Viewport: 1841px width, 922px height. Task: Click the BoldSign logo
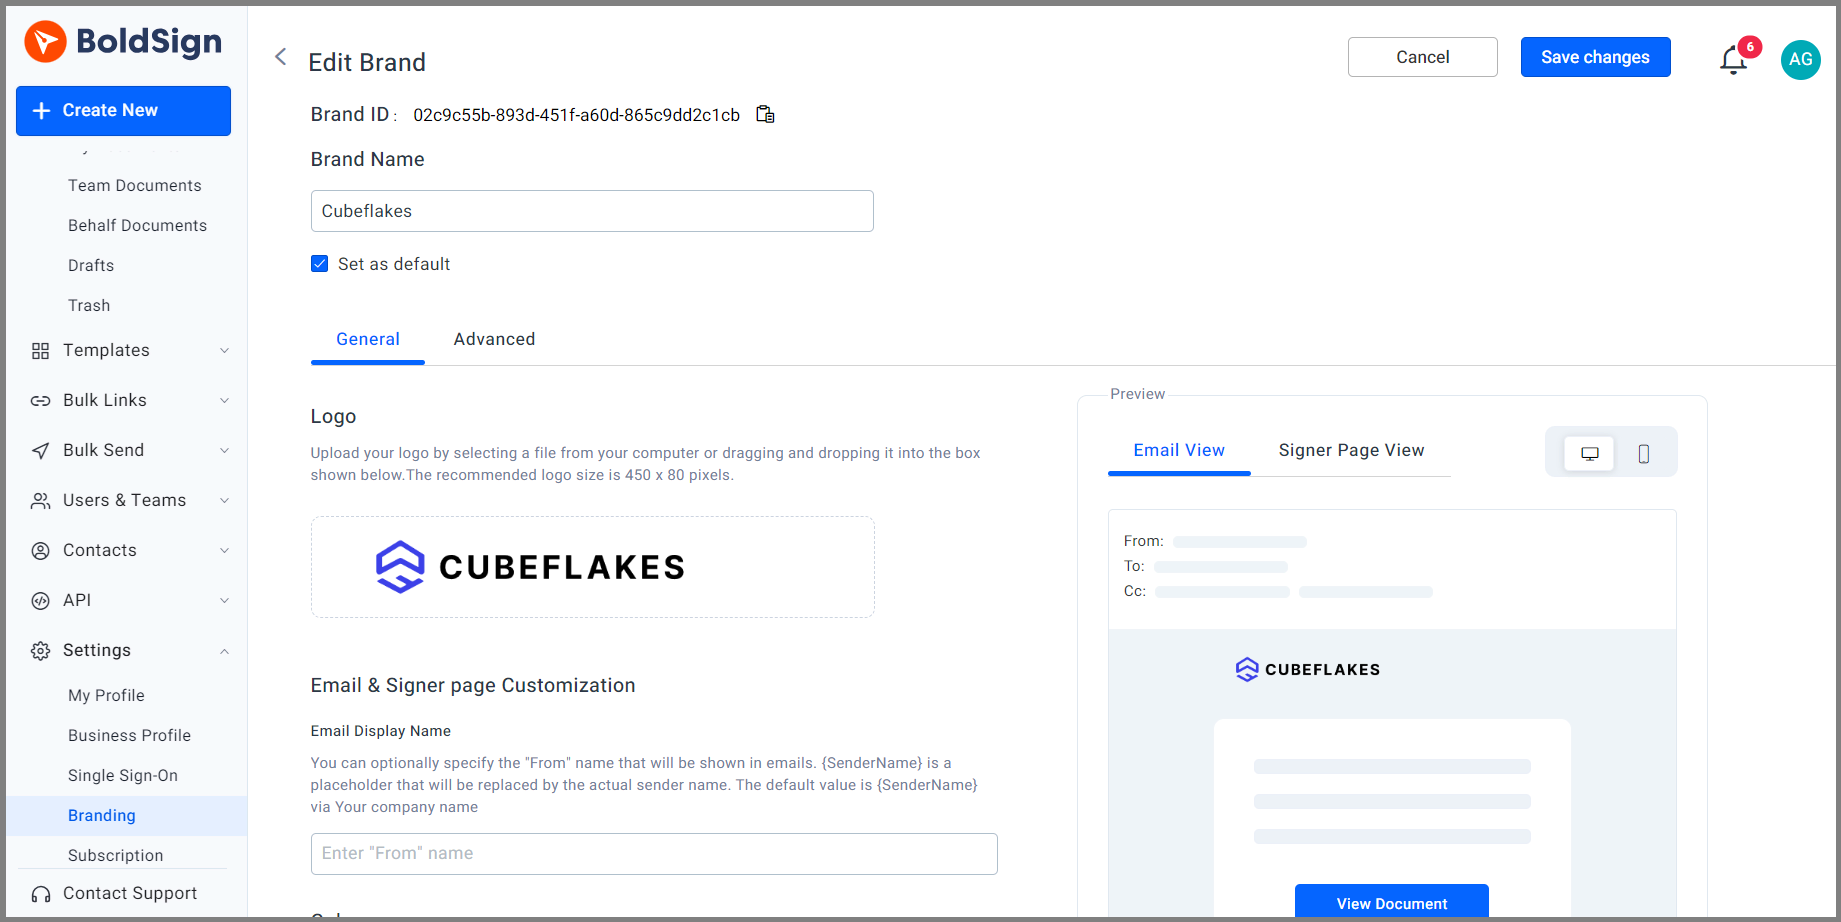coord(123,42)
